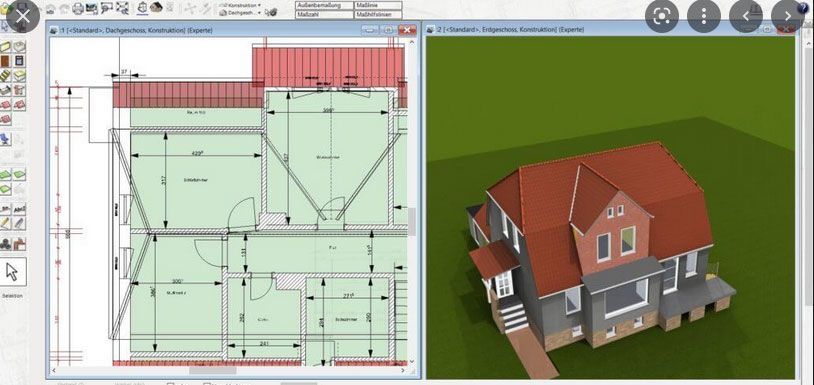Choose the brown door tool icon
This screenshot has width=814, height=385.
click(5, 61)
